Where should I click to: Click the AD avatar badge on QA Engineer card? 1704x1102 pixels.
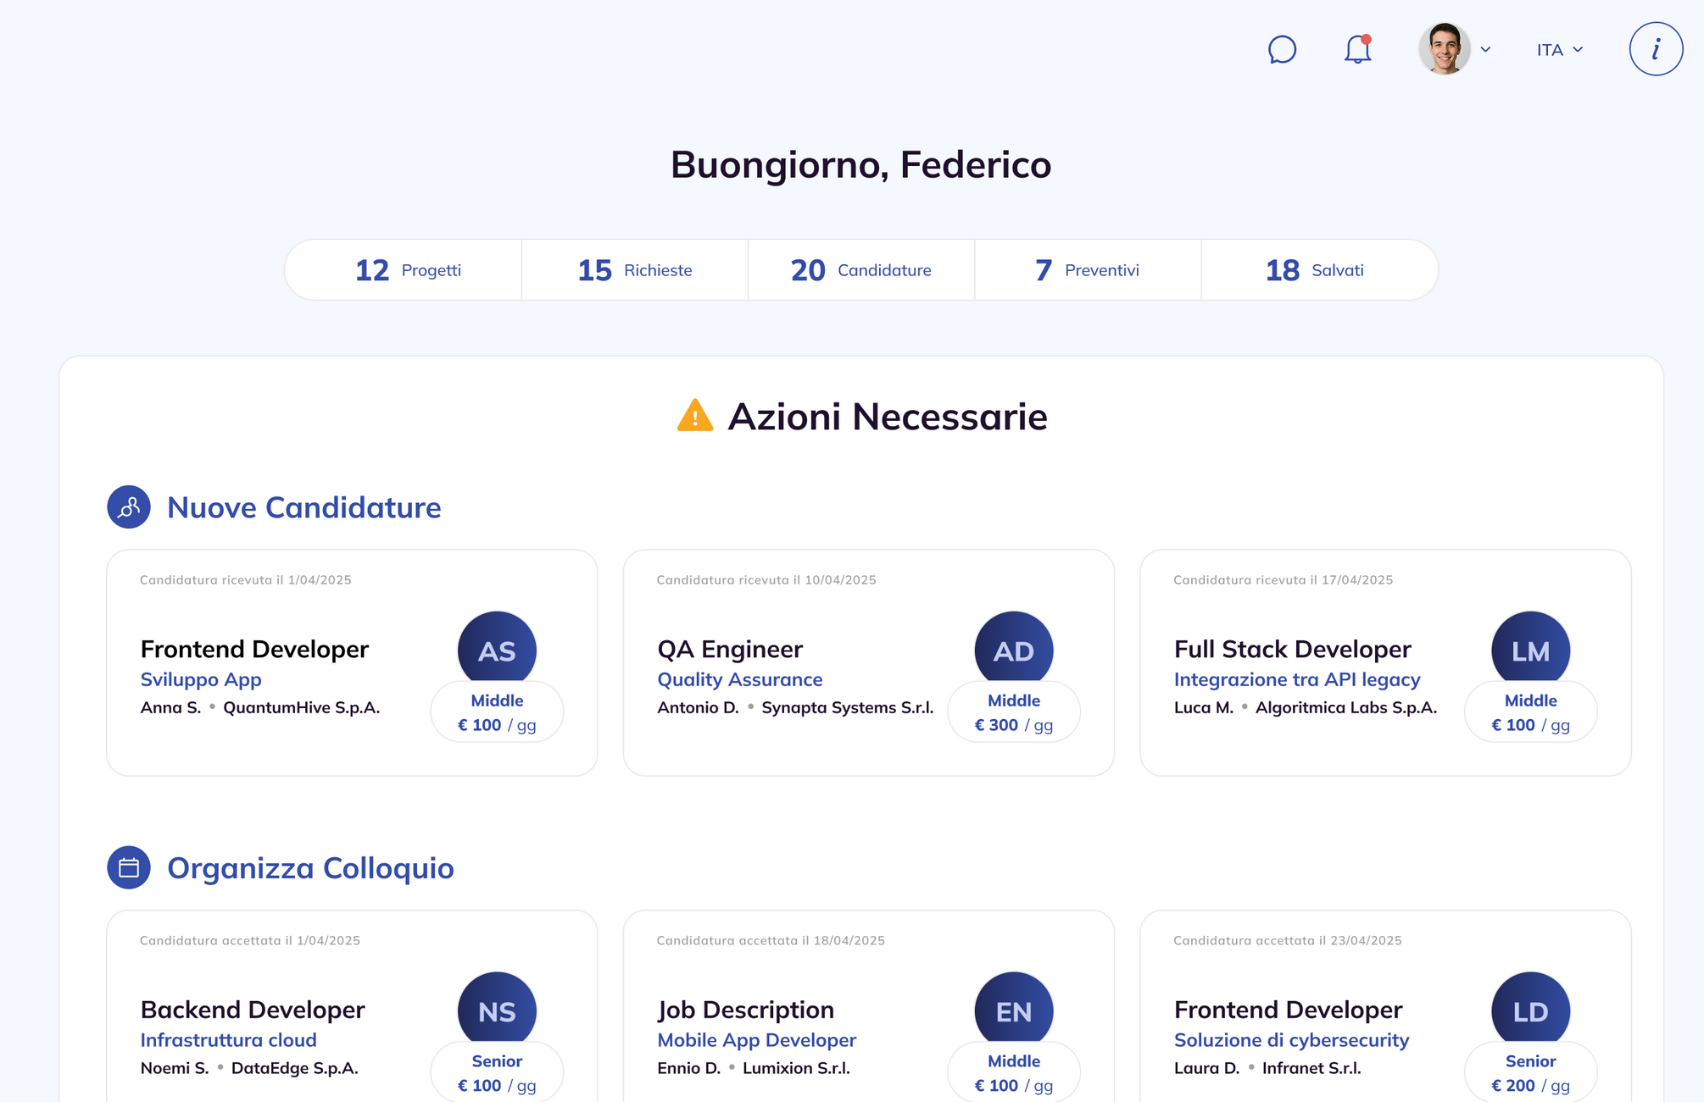[x=1014, y=649]
